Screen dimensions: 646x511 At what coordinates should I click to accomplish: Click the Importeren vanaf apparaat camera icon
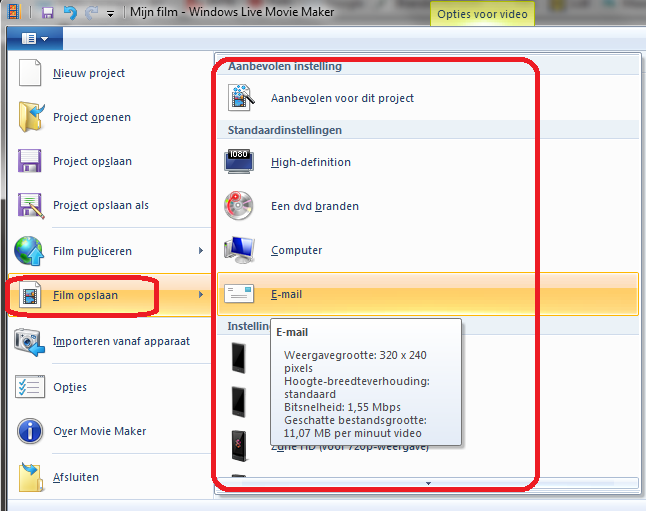pos(29,342)
